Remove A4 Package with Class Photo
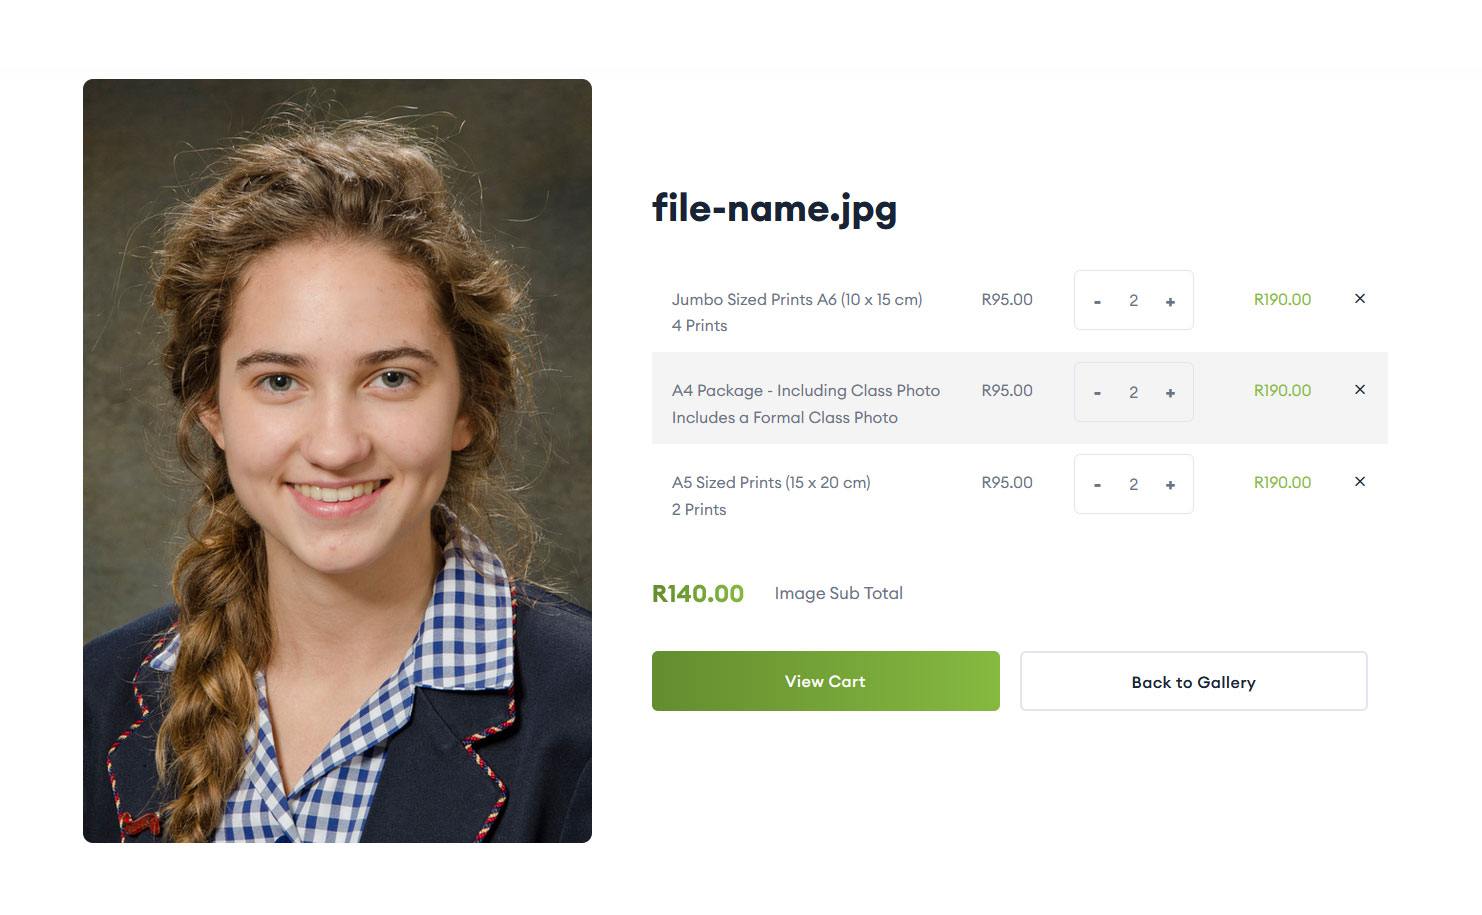The image size is (1482, 915). pyautogui.click(x=1360, y=389)
